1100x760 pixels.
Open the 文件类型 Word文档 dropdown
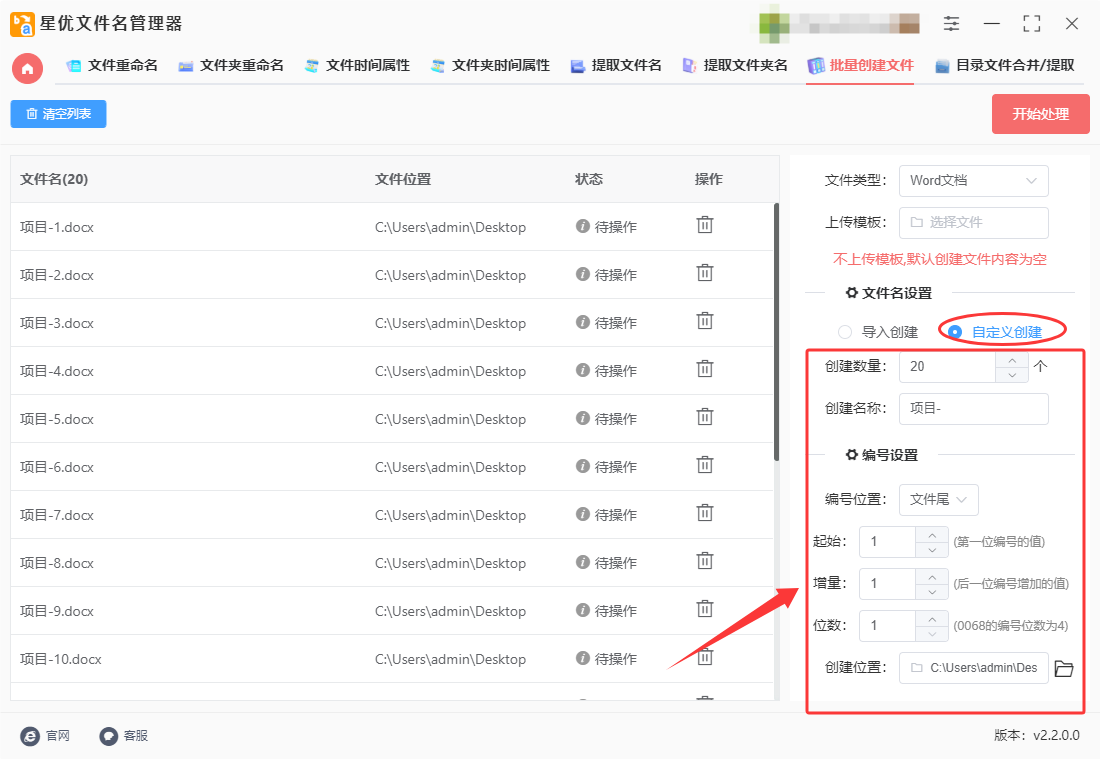click(973, 181)
